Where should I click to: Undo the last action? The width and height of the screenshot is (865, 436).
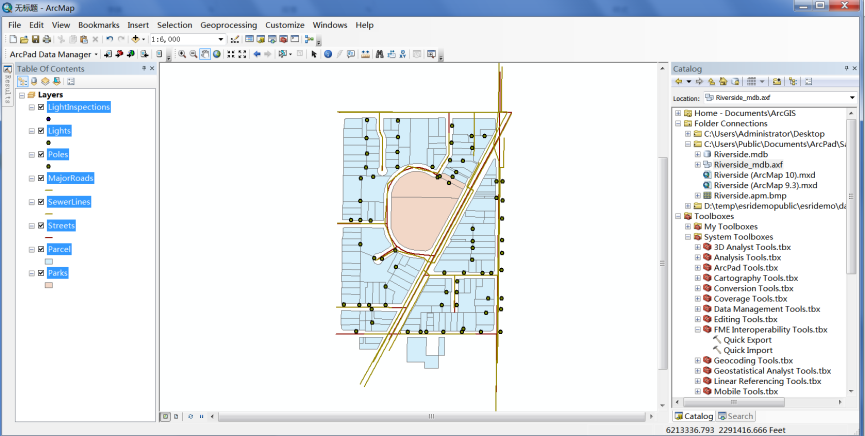point(110,39)
